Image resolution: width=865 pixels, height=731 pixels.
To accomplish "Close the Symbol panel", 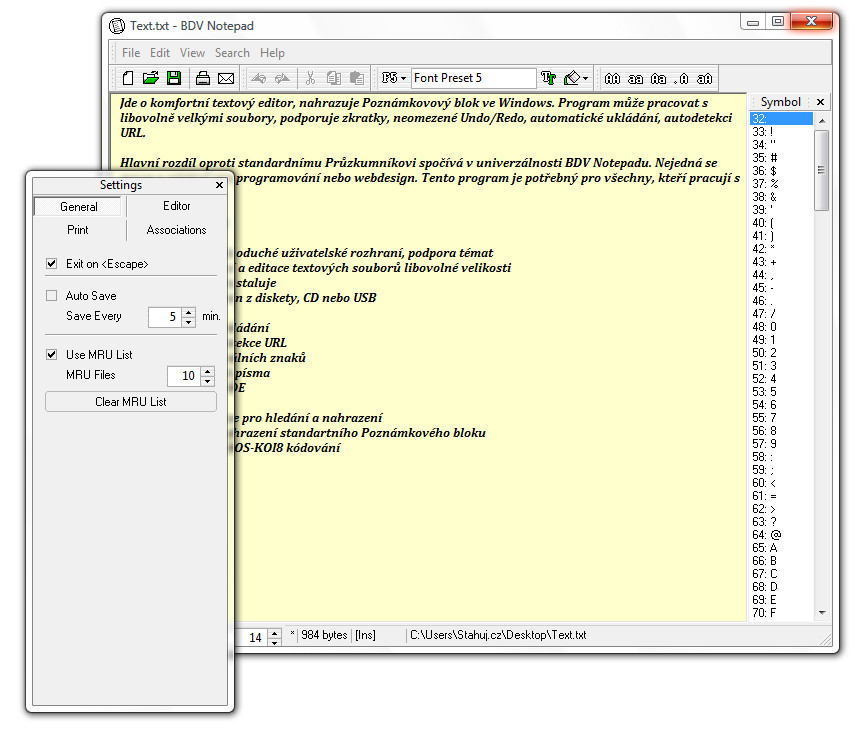I will 820,102.
